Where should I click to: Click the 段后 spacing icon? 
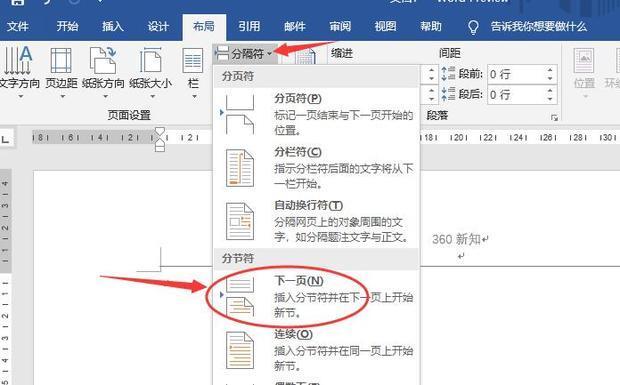[x=448, y=94]
